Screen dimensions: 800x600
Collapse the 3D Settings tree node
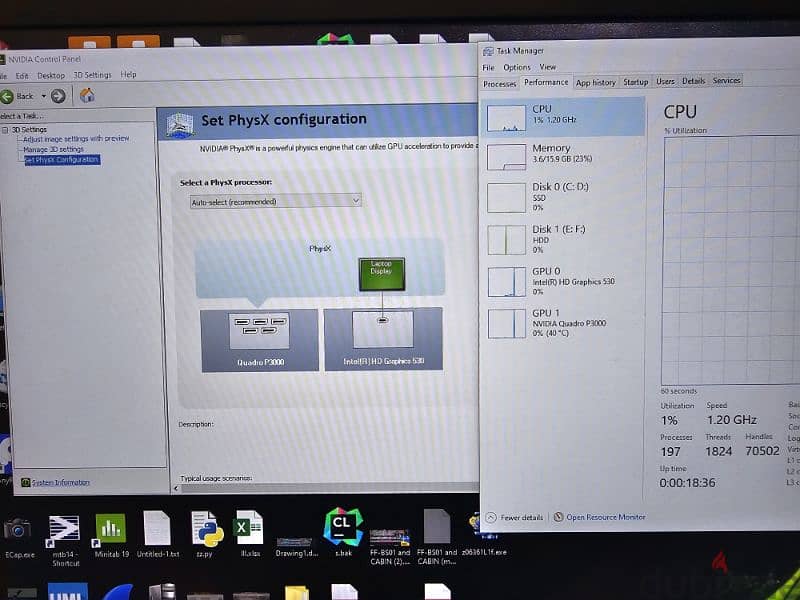click(6, 130)
